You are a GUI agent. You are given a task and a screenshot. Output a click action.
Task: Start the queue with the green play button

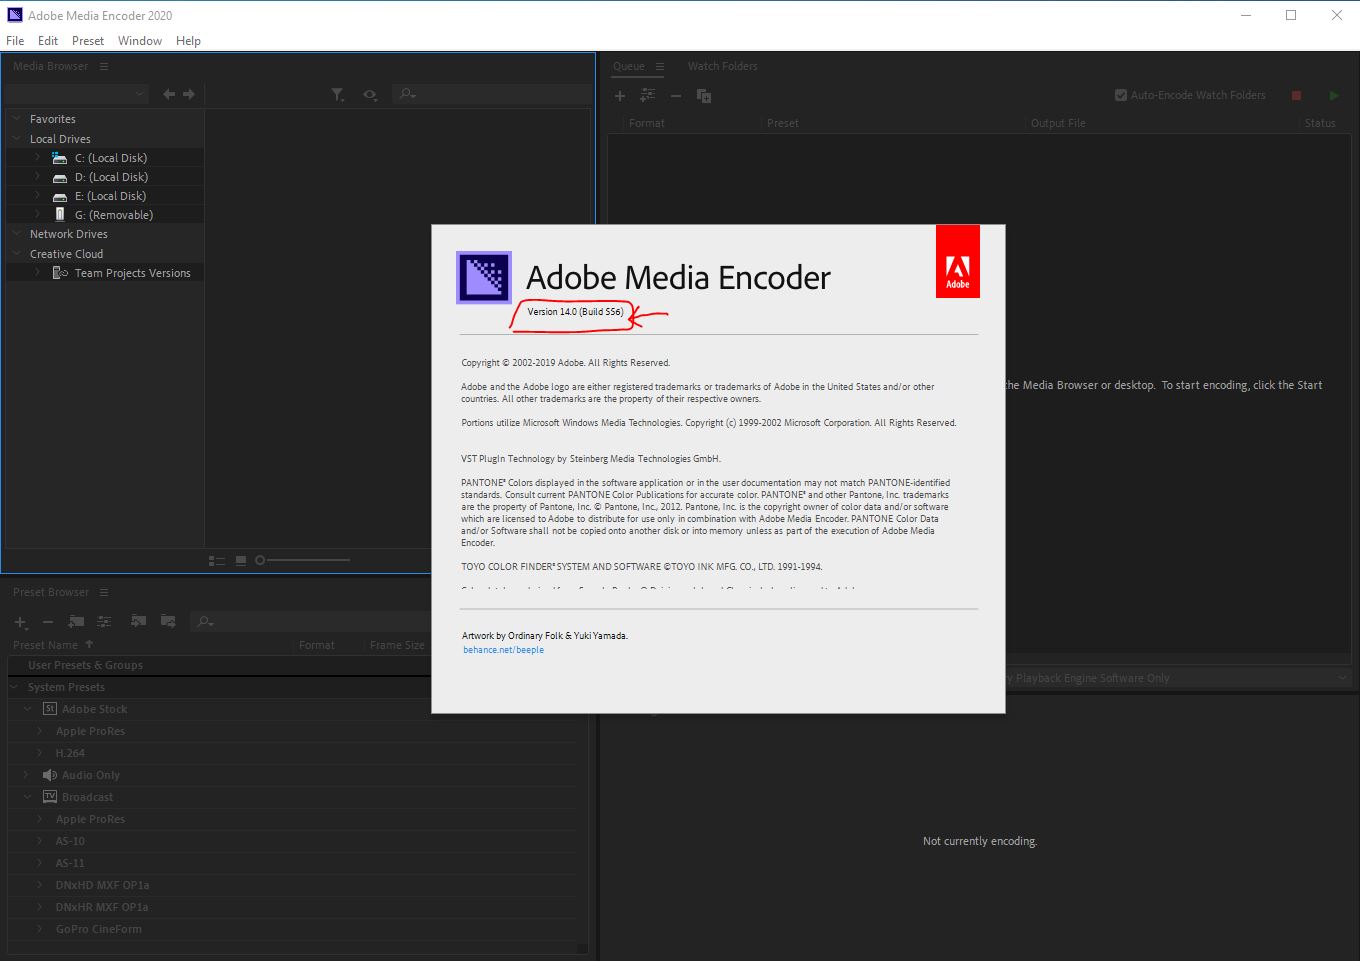[x=1334, y=96]
